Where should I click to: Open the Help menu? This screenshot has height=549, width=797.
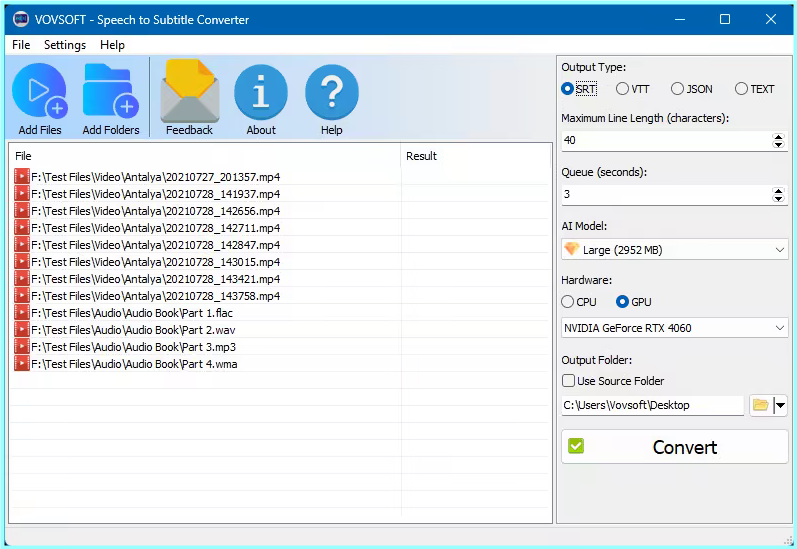click(x=112, y=45)
